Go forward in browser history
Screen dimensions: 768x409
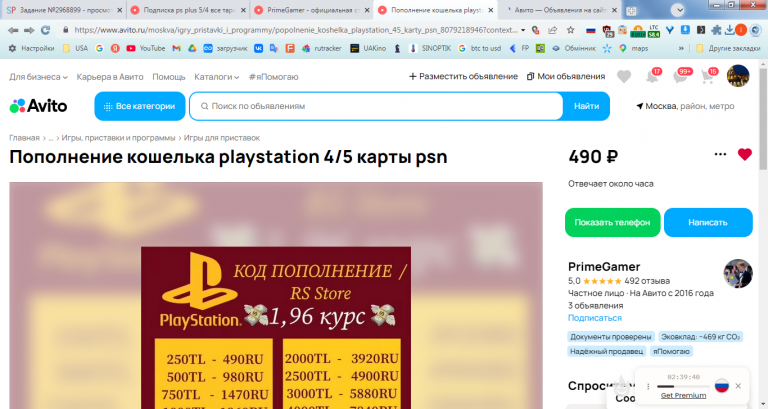[29, 30]
